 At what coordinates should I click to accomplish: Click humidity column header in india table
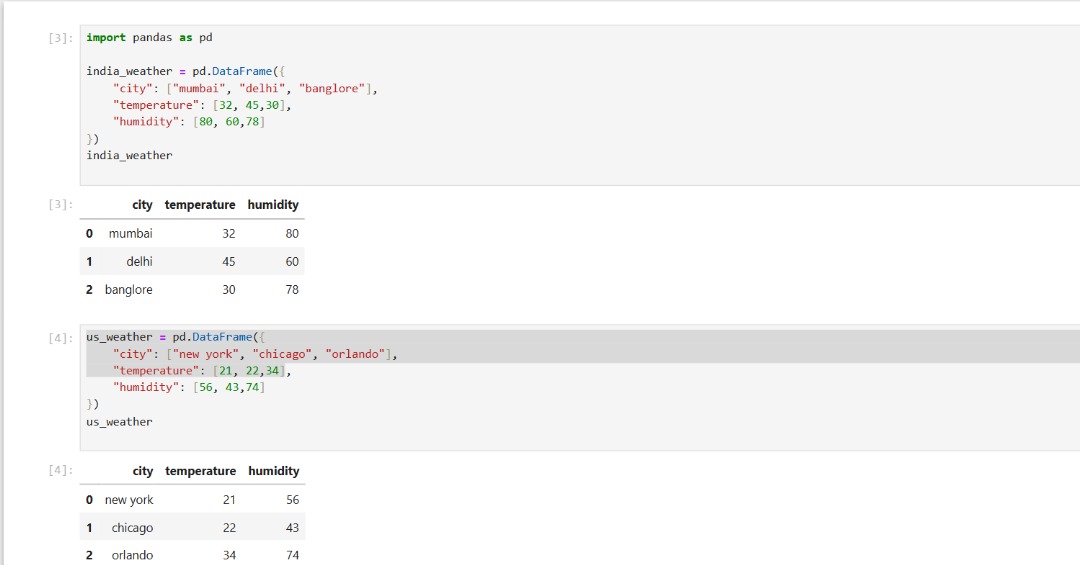coord(273,205)
